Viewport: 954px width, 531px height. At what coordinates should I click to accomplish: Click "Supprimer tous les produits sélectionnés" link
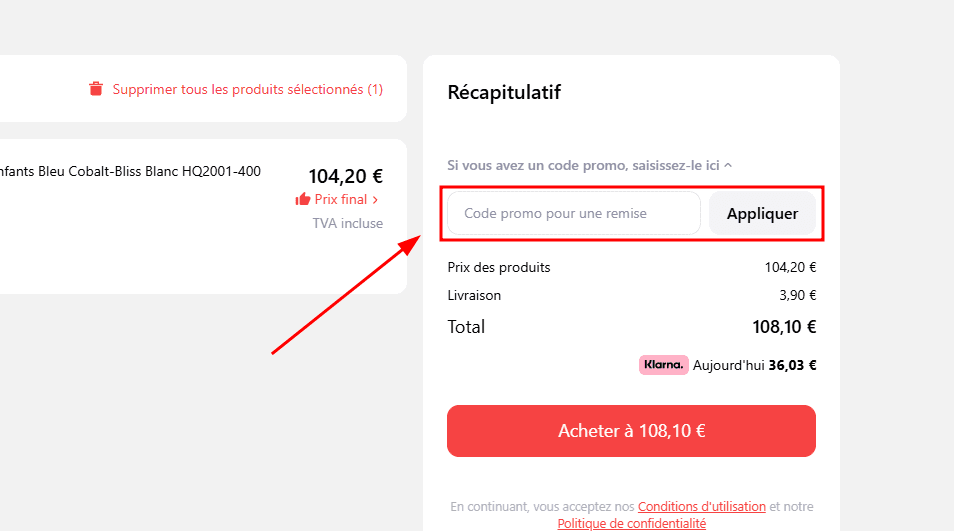(x=247, y=89)
